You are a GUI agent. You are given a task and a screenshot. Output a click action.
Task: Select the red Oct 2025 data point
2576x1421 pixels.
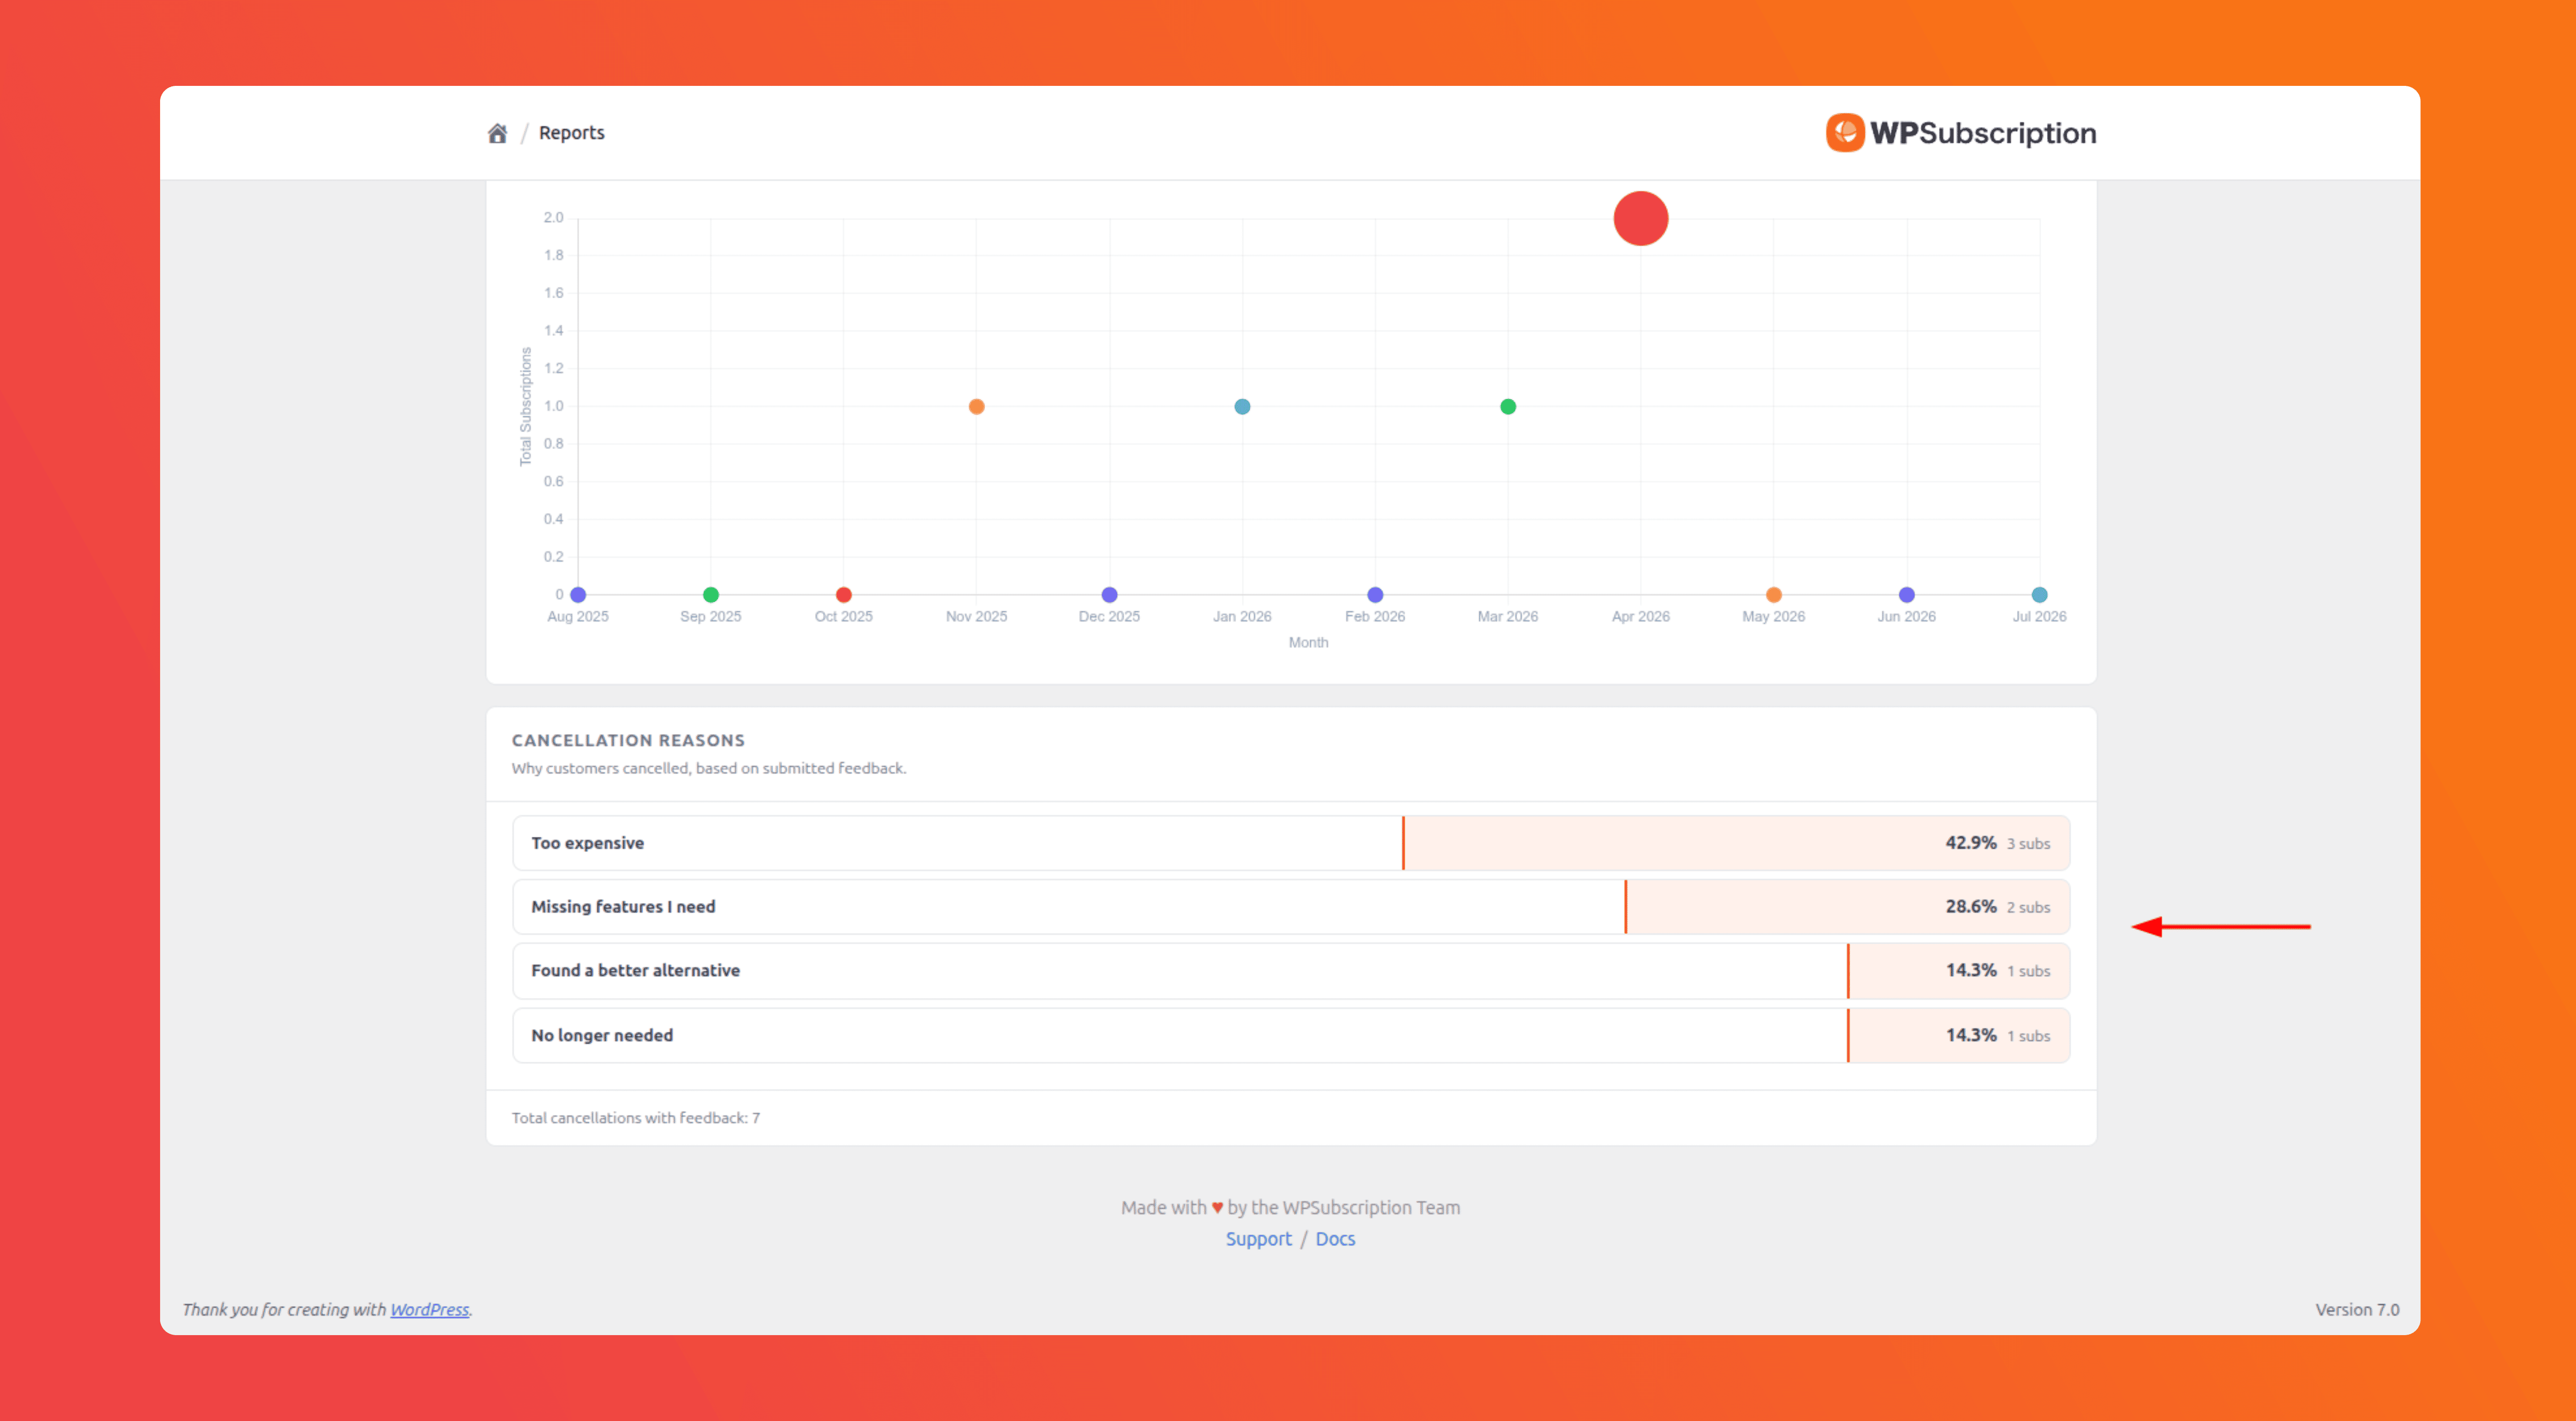pos(844,594)
